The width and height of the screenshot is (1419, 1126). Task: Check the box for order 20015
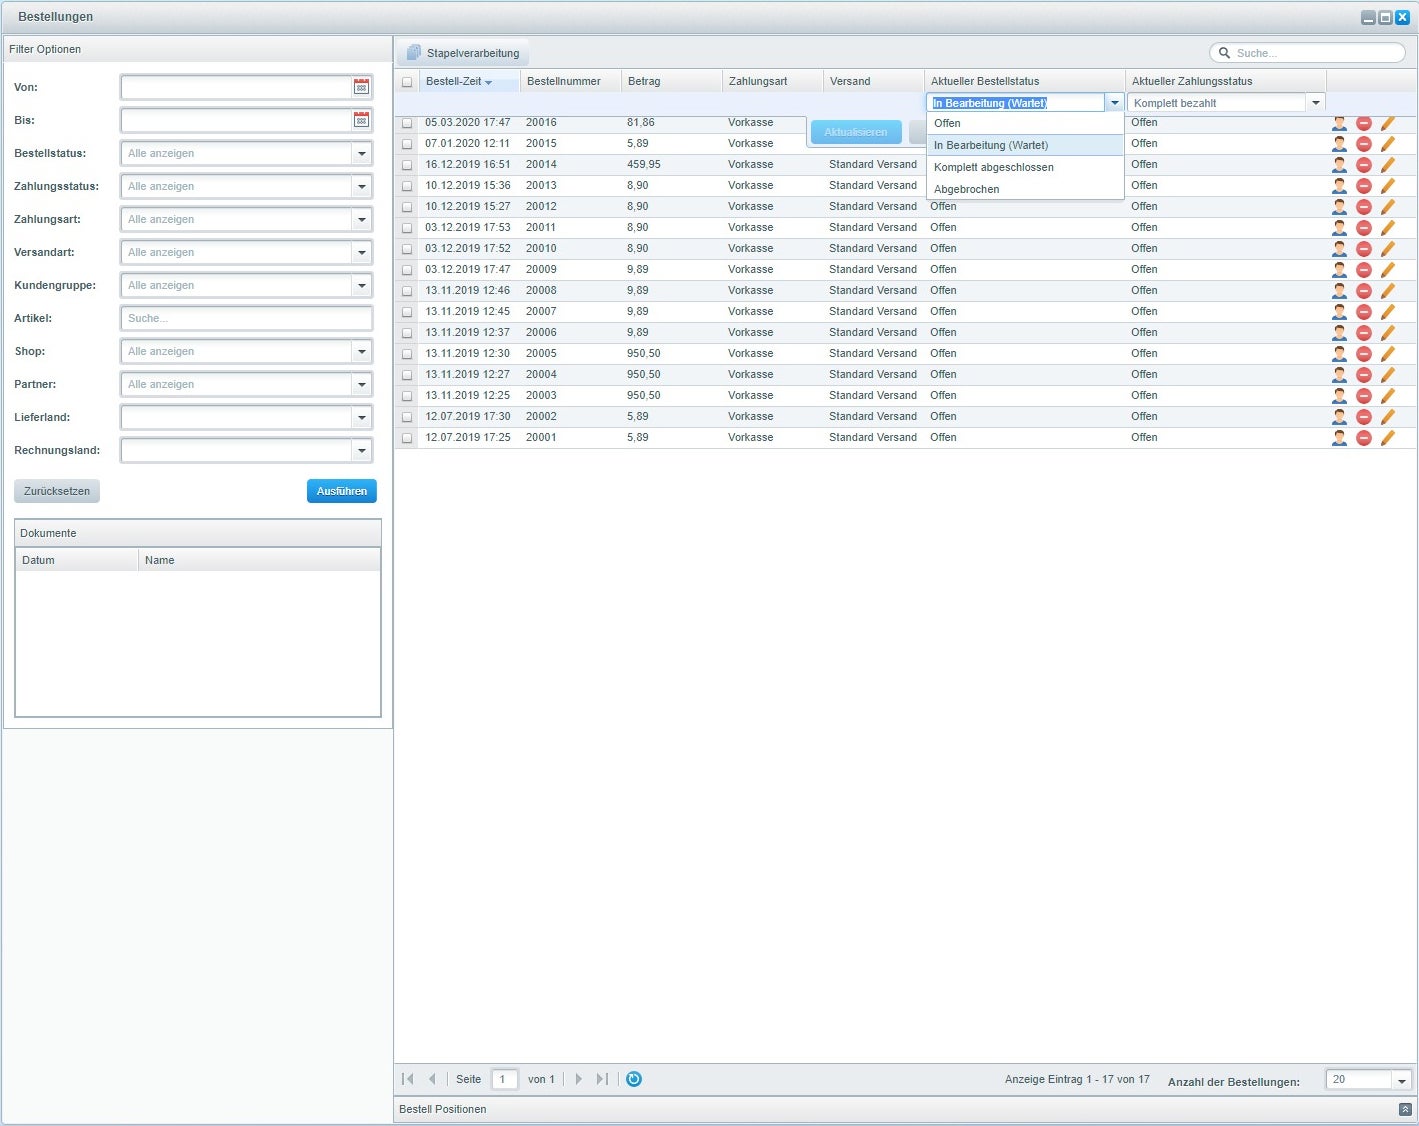[407, 144]
